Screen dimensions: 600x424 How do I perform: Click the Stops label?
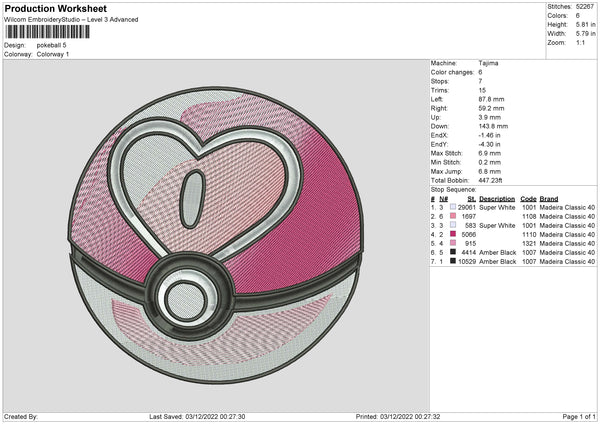[x=440, y=81]
